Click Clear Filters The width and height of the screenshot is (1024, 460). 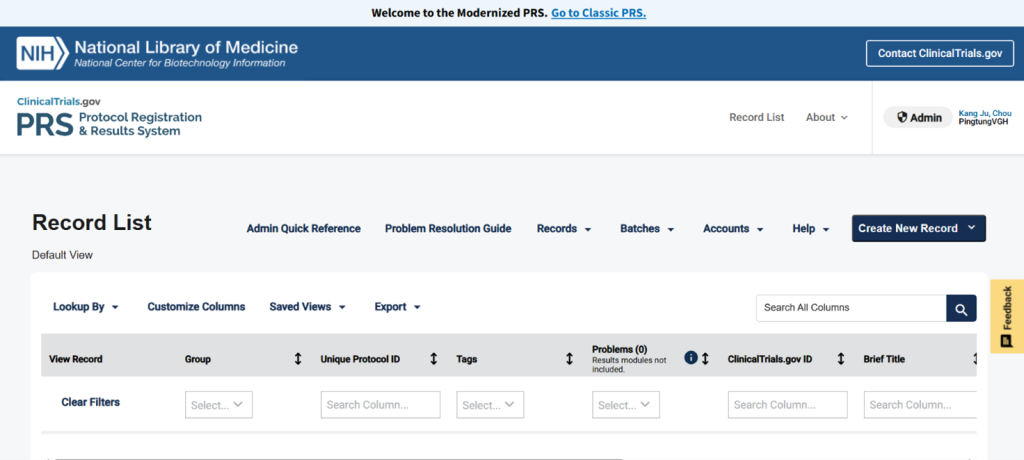[x=91, y=402]
